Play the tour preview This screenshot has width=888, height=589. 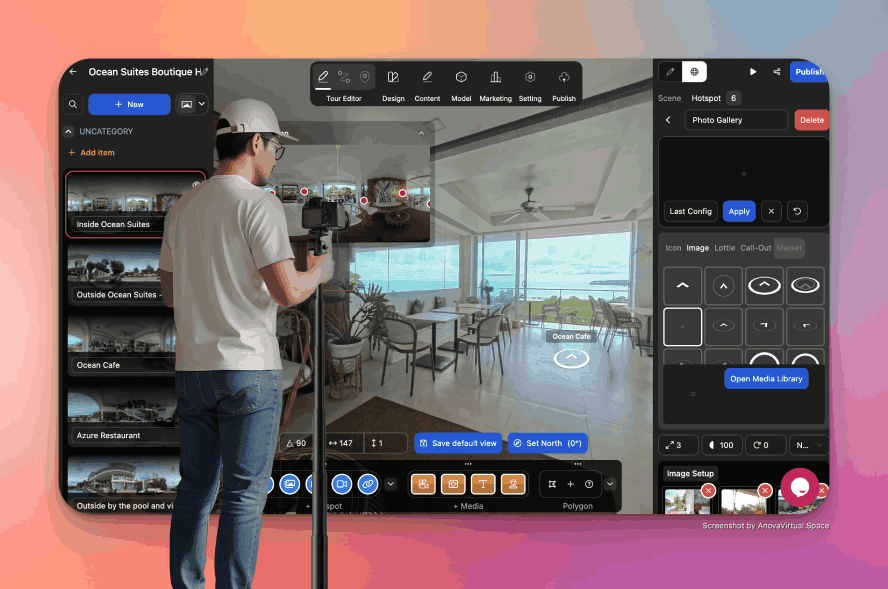pyautogui.click(x=753, y=72)
